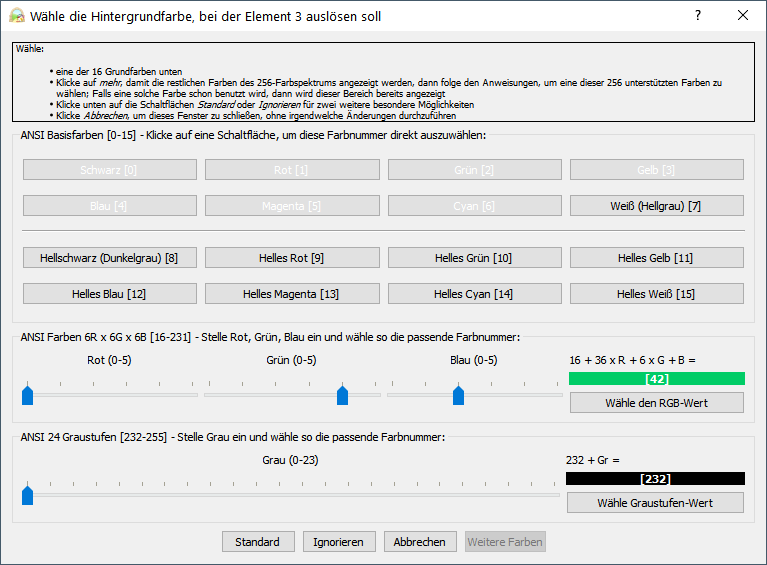Click the 'Grün (0-5)' label

click(x=292, y=360)
